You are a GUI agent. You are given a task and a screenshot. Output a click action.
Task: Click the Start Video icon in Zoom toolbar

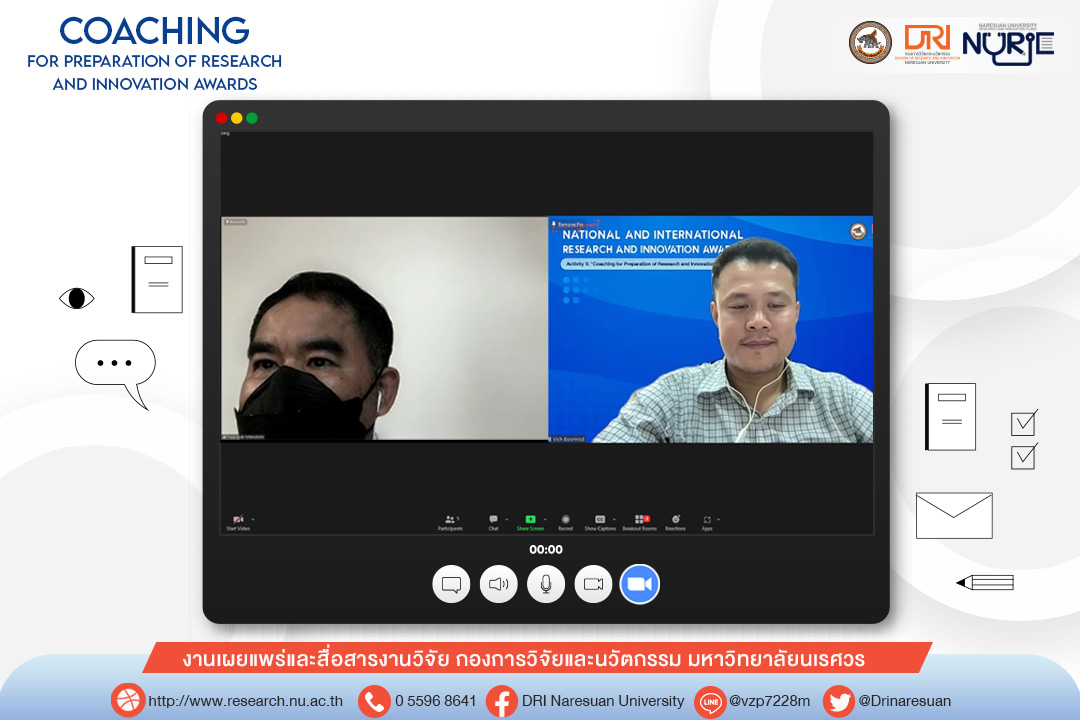point(238,519)
